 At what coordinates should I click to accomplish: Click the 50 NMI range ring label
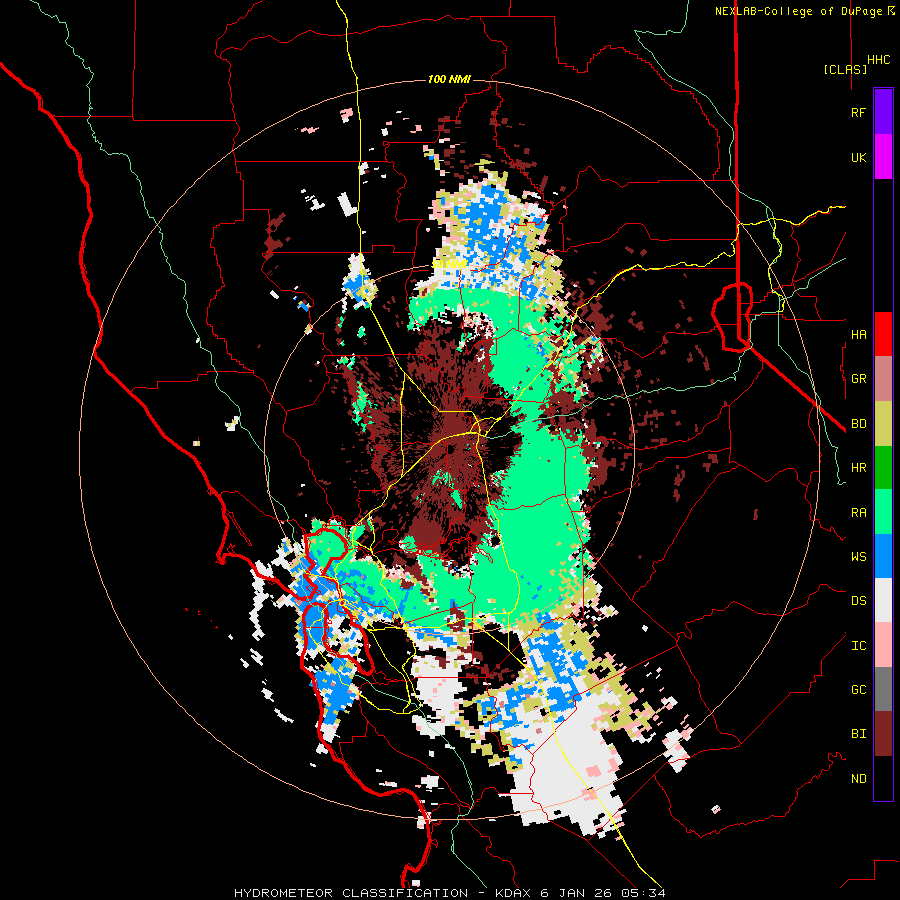click(449, 265)
